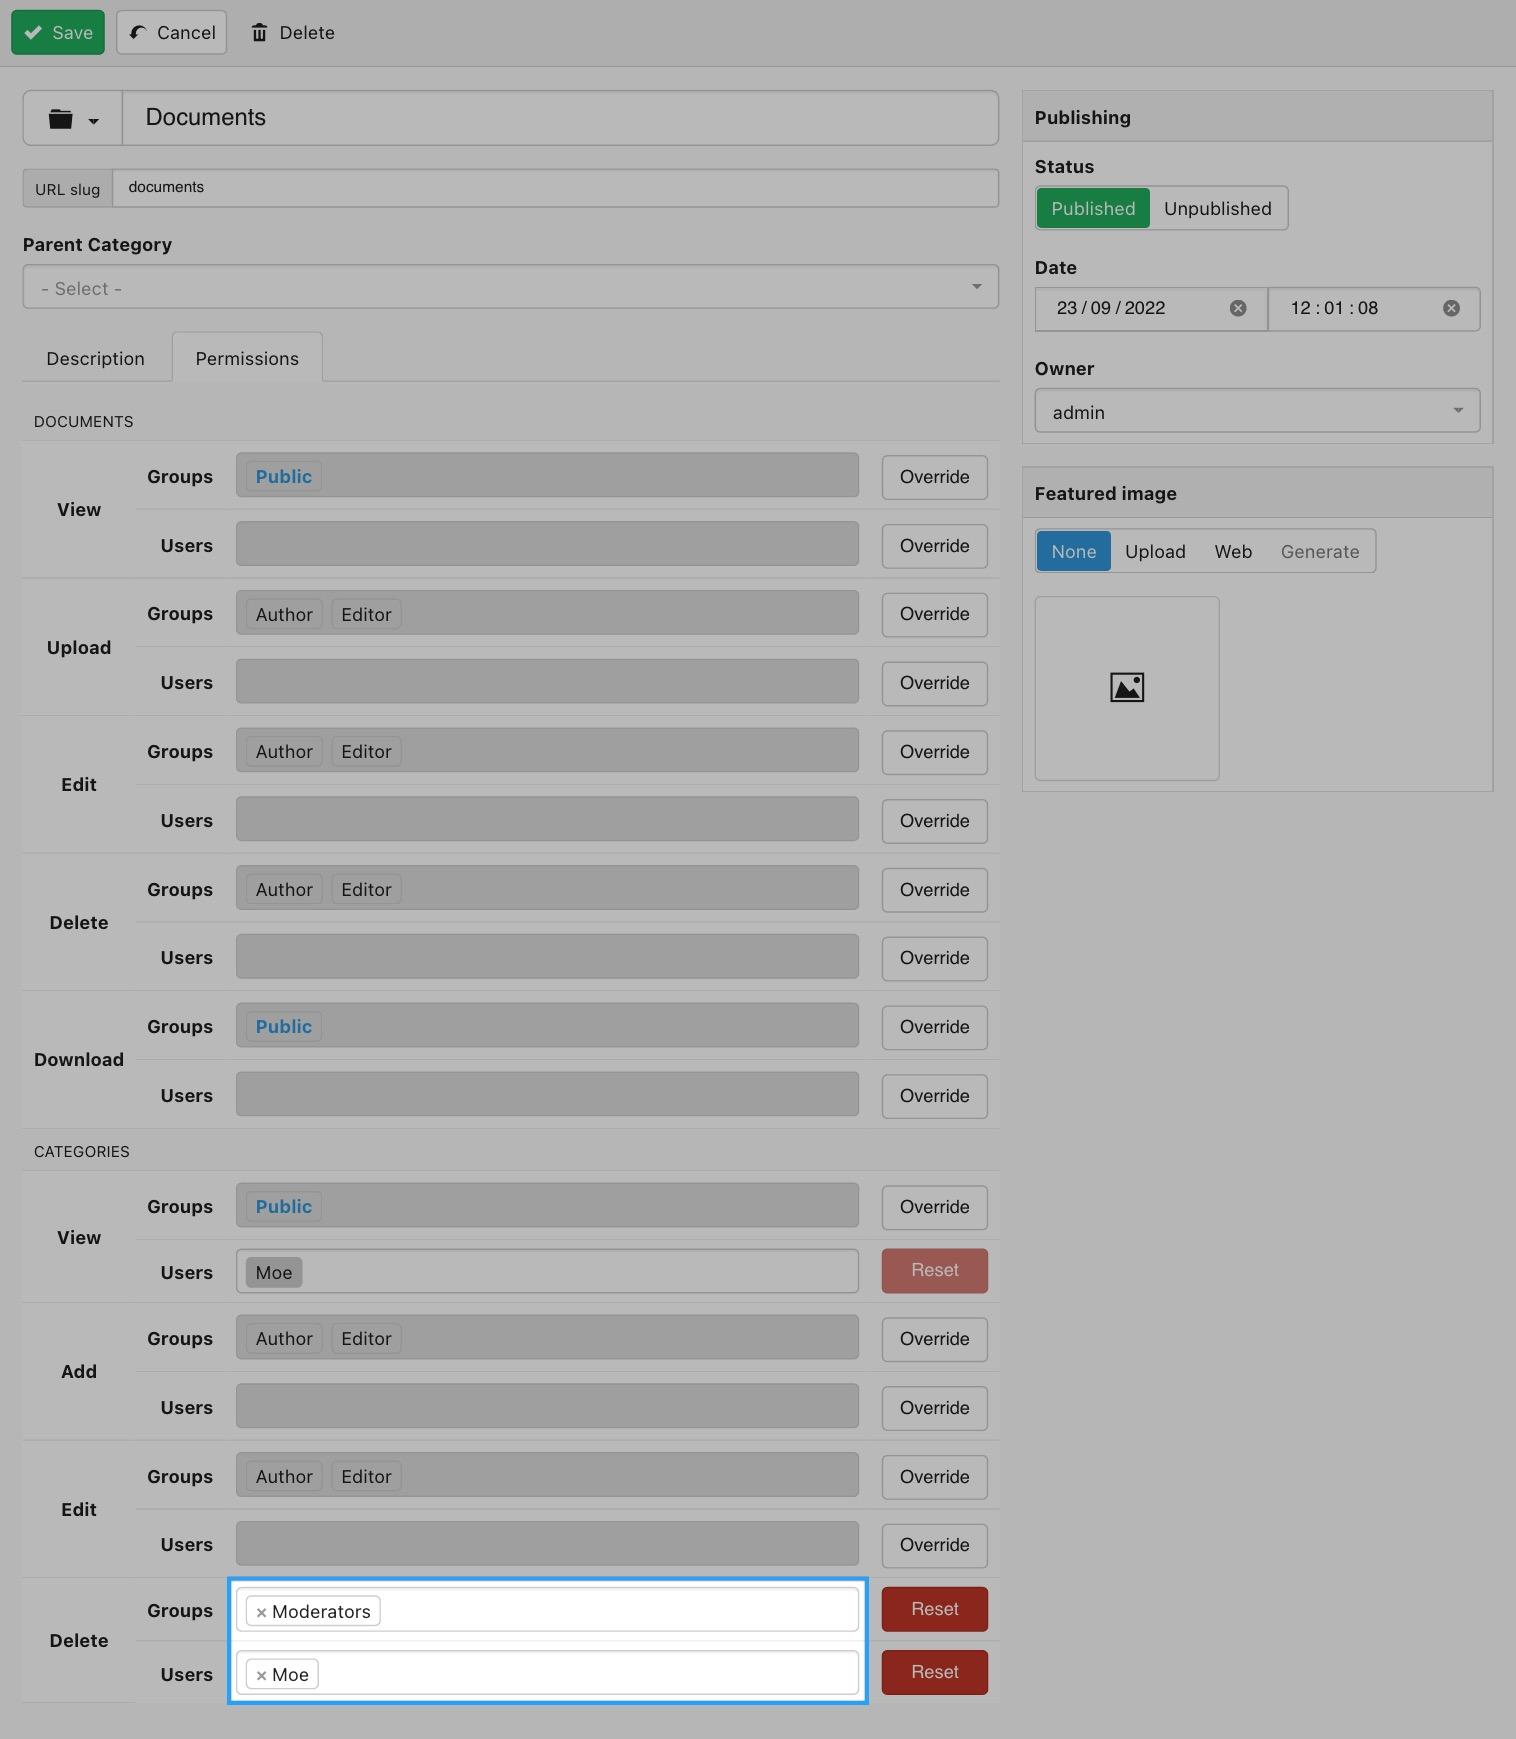The height and width of the screenshot is (1739, 1516).
Task: Reset the Categories Delete Users permission
Action: click(x=934, y=1672)
